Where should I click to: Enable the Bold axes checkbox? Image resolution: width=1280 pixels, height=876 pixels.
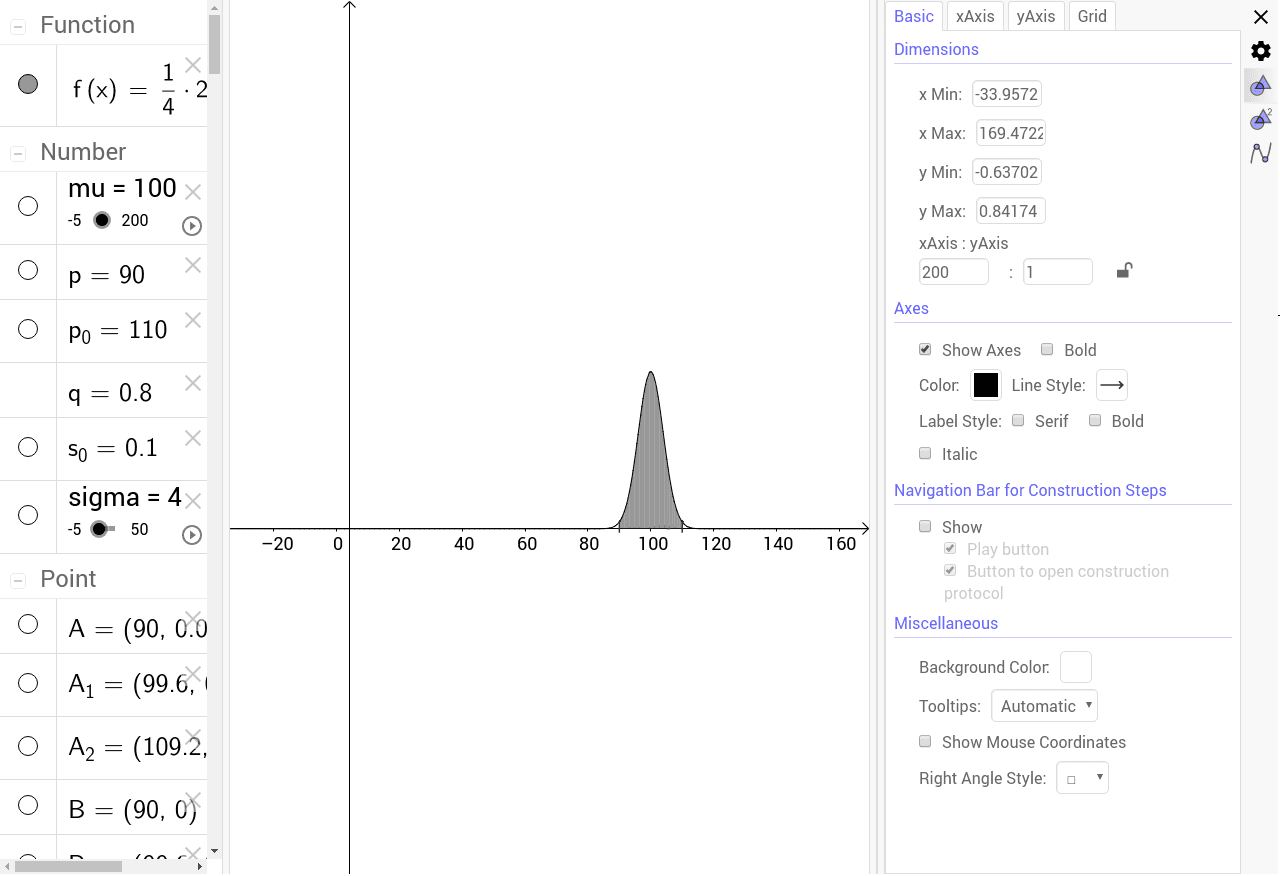[1047, 349]
